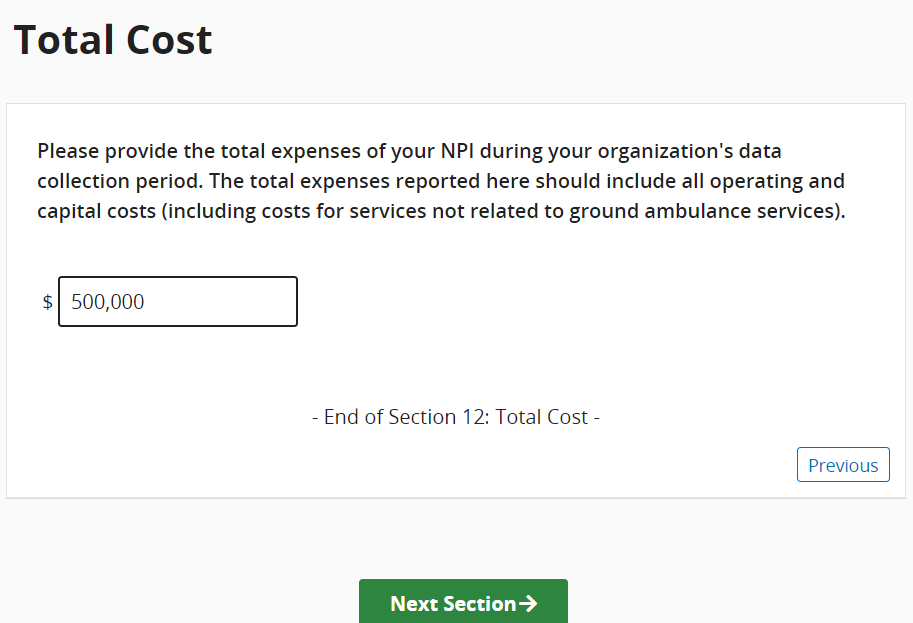Click the arrow icon on Next Section
913x623 pixels.
[529, 604]
